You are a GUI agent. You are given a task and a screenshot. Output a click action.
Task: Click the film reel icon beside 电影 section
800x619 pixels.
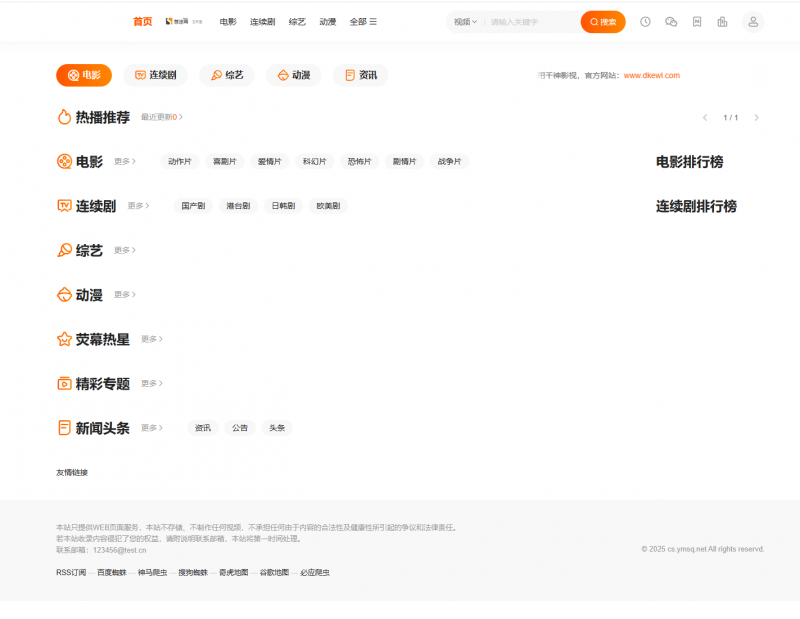61,161
